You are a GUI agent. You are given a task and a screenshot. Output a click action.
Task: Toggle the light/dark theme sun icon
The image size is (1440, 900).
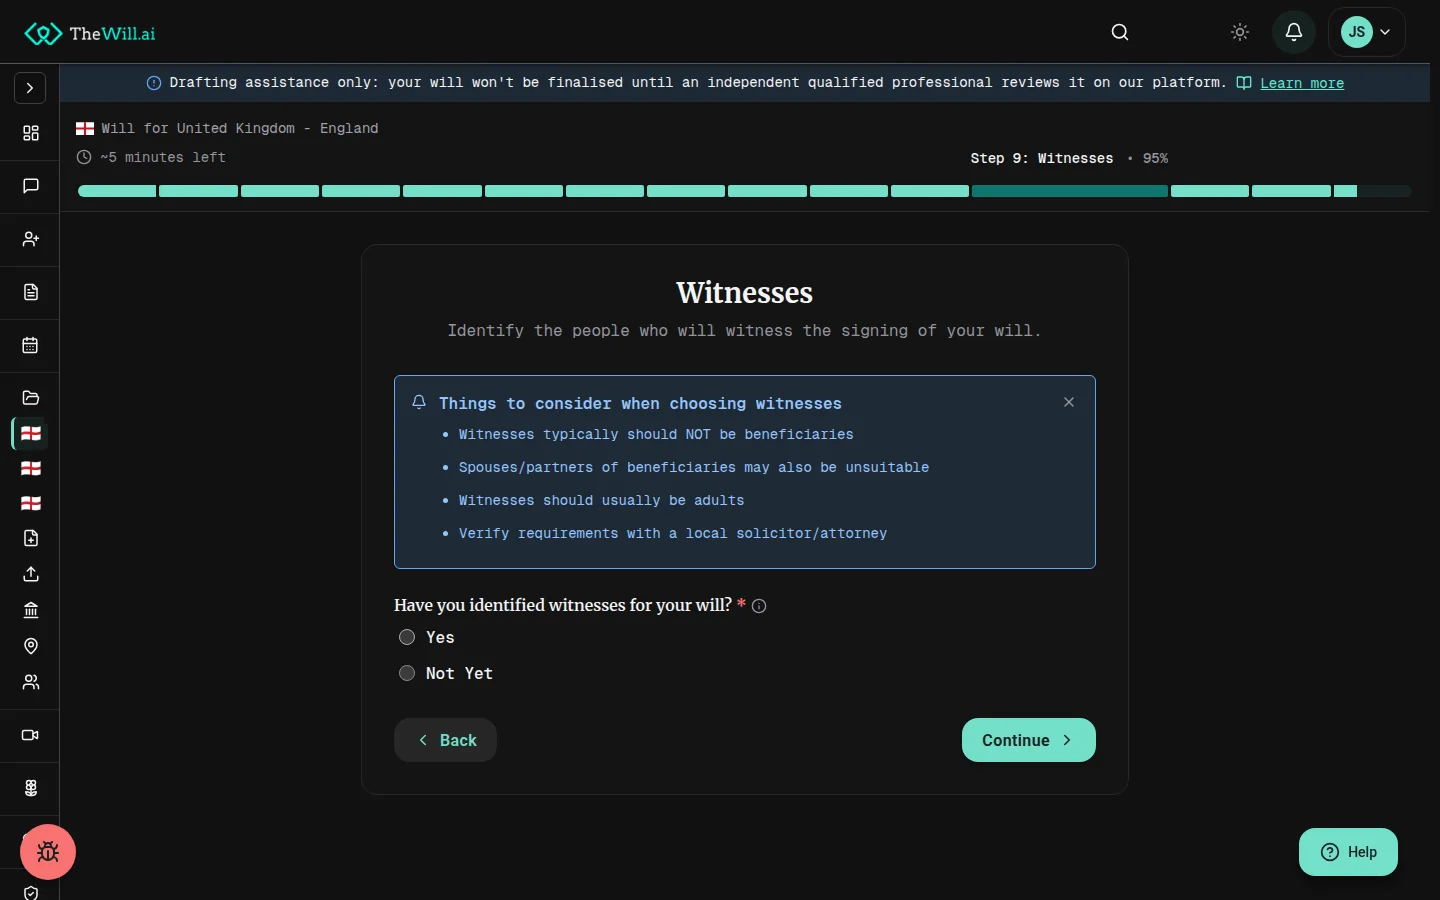click(1240, 32)
